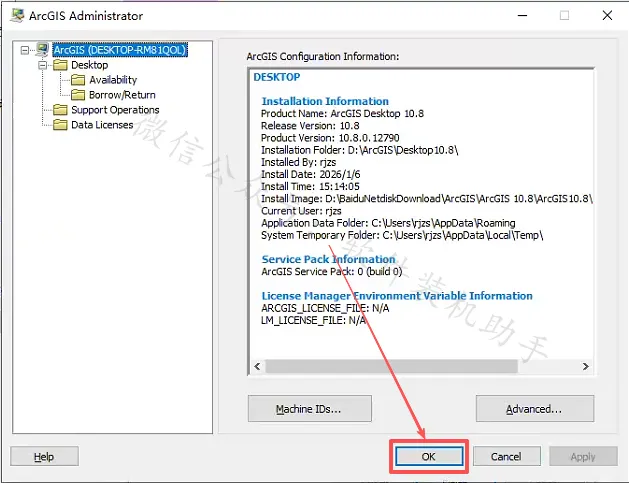Open the Availability tree item
The image size is (629, 483).
[x=113, y=80]
